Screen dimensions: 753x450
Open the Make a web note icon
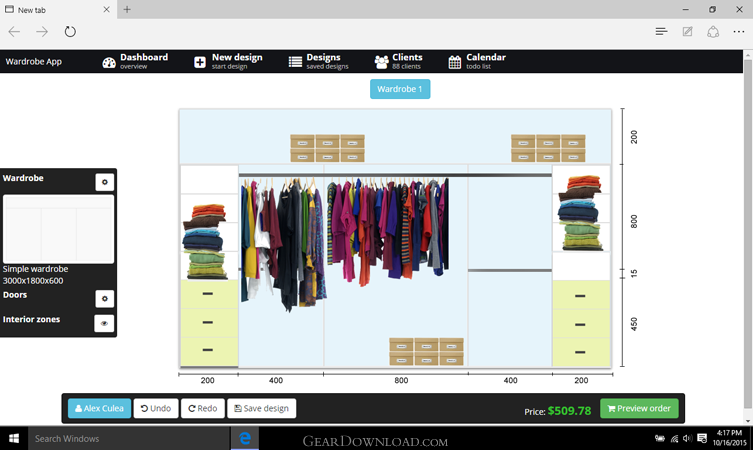tap(687, 32)
